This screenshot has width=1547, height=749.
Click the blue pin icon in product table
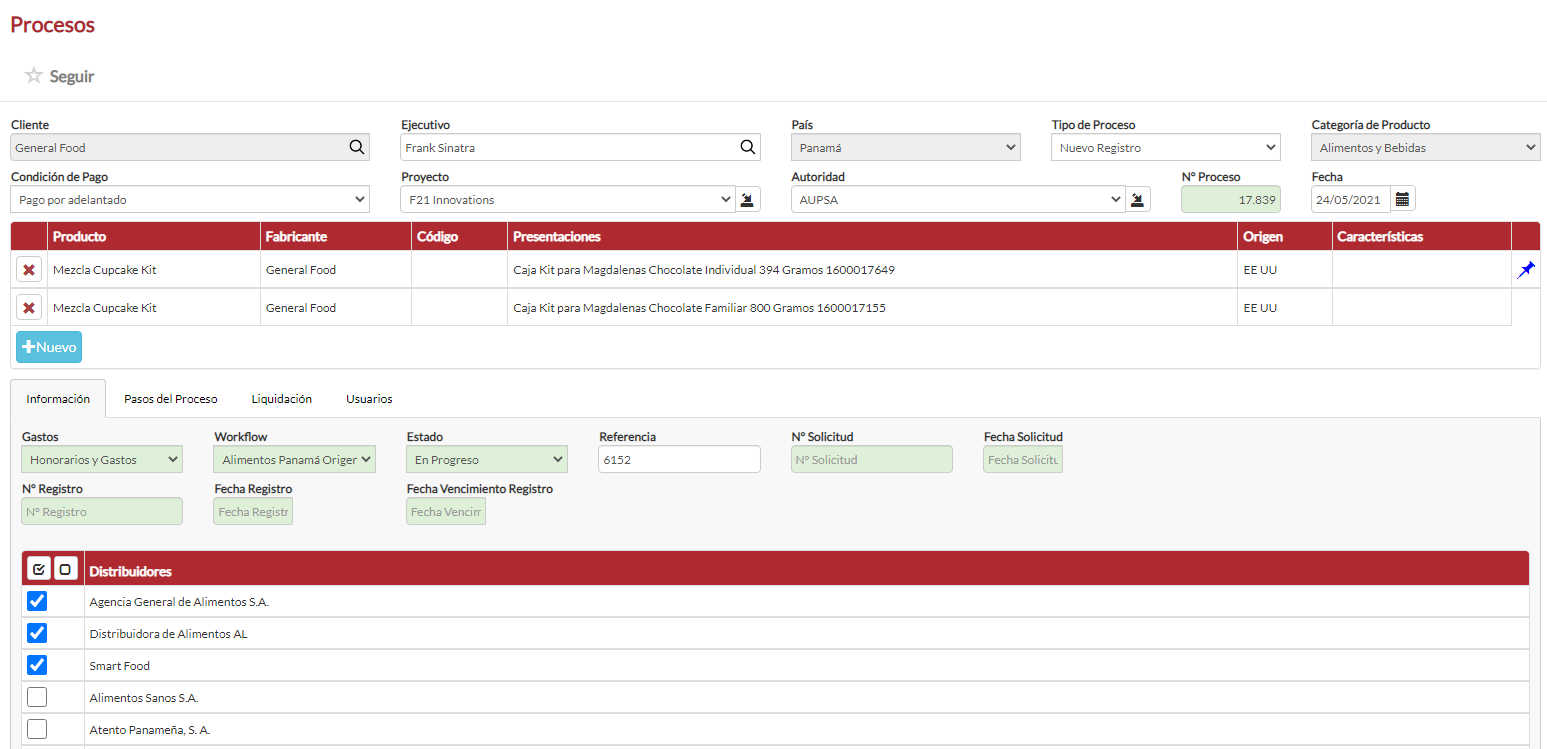point(1526,270)
